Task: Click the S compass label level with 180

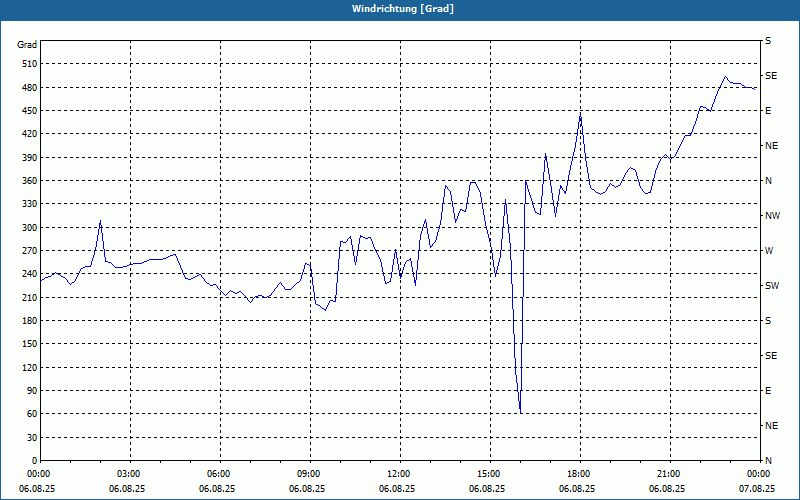Action: (x=768, y=321)
